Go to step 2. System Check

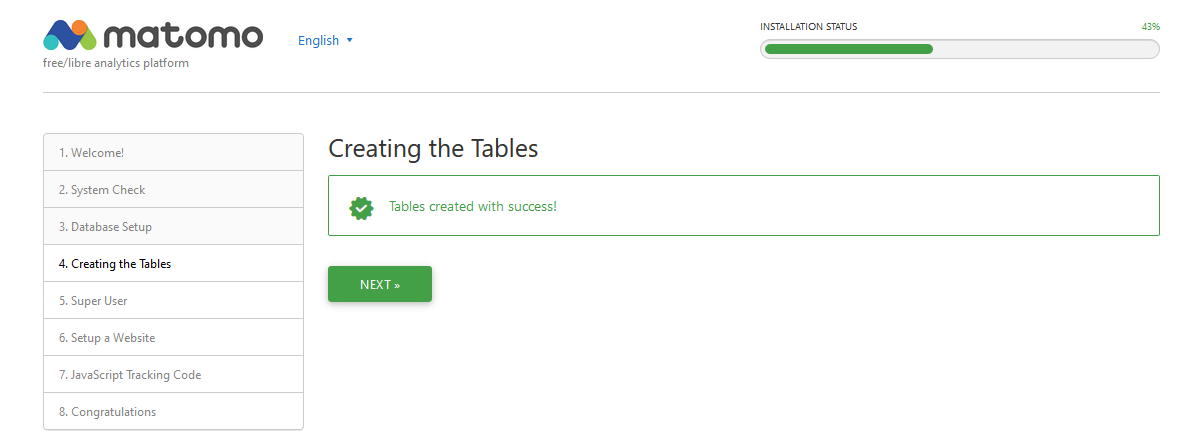point(174,190)
